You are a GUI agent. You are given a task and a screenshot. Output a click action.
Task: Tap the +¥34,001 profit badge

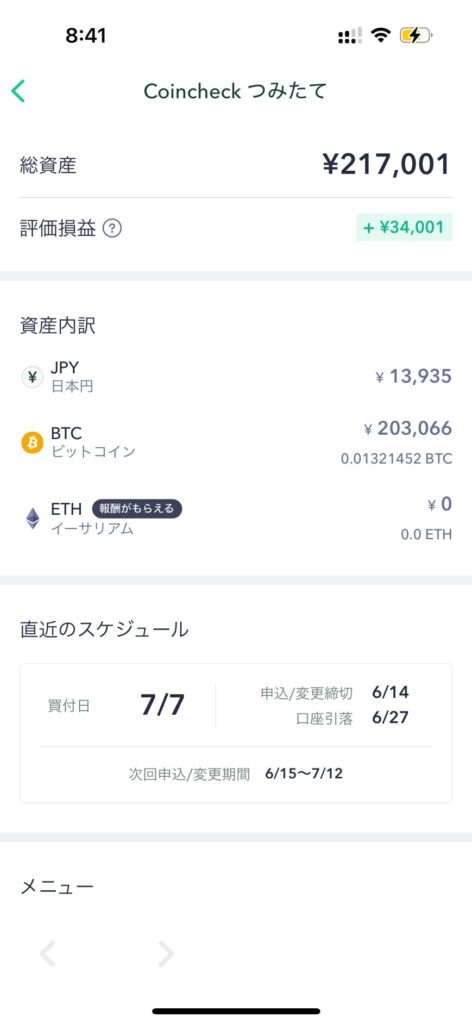coord(404,227)
